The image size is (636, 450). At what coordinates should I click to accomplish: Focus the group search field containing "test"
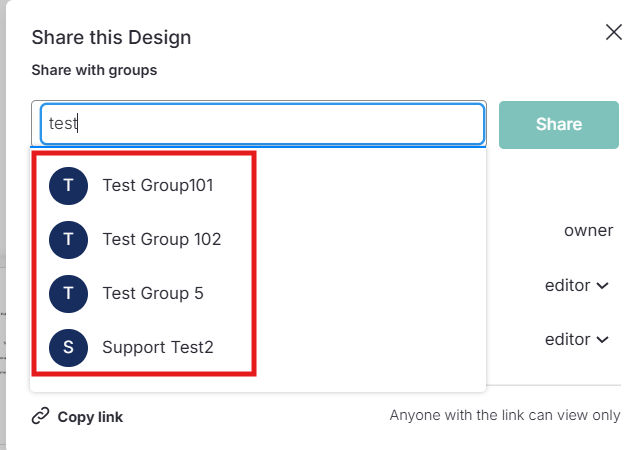(x=258, y=124)
